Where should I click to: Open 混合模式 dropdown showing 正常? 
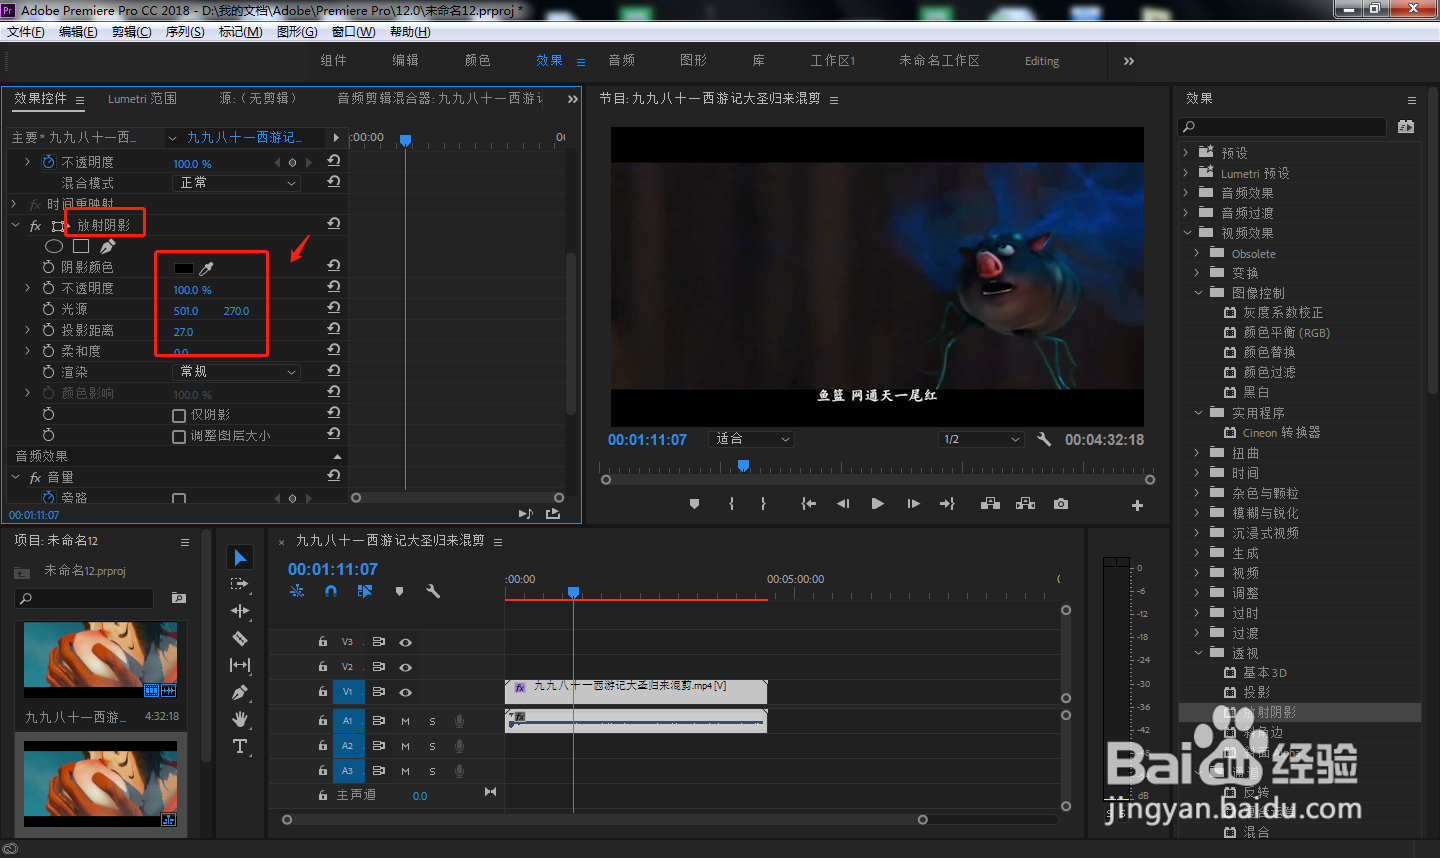click(x=237, y=183)
